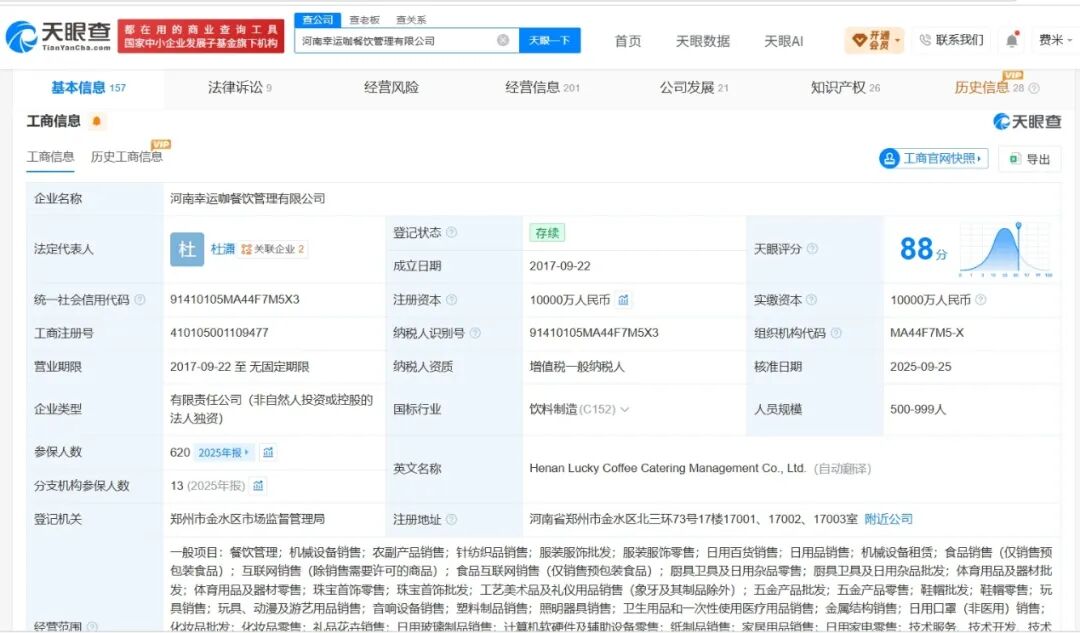Open the 基本信息 tab
1080x633 pixels.
point(88,87)
